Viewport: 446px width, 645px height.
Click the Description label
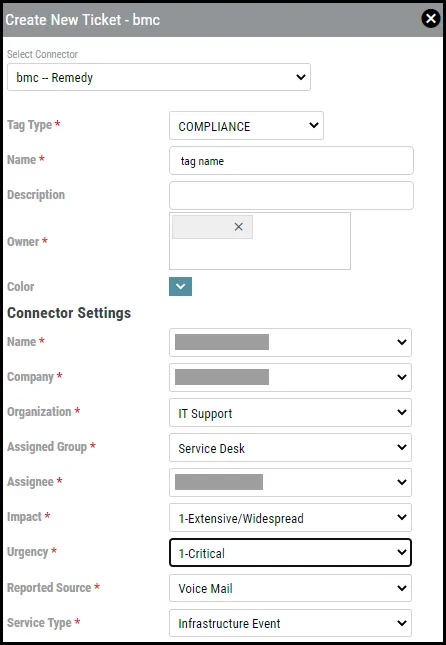(x=36, y=195)
